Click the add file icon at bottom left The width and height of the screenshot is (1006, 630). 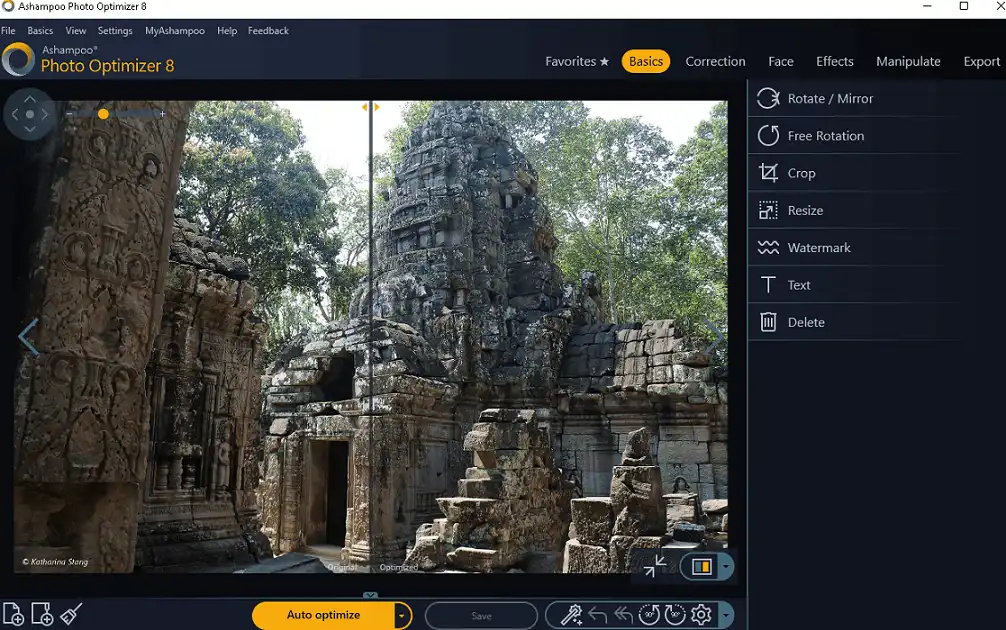(x=13, y=614)
